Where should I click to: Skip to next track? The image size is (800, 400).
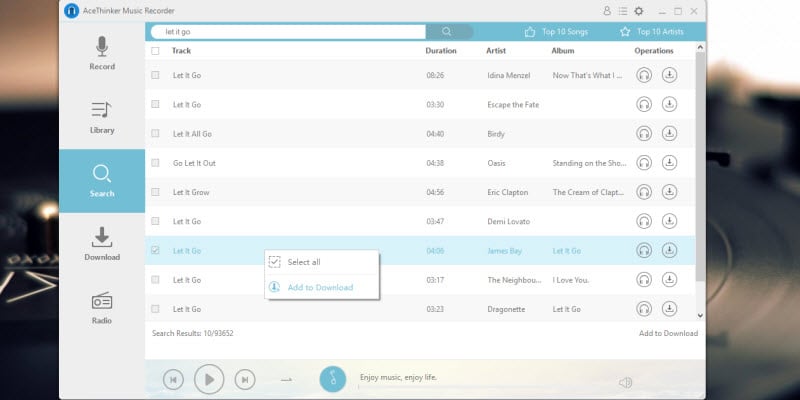(x=245, y=380)
